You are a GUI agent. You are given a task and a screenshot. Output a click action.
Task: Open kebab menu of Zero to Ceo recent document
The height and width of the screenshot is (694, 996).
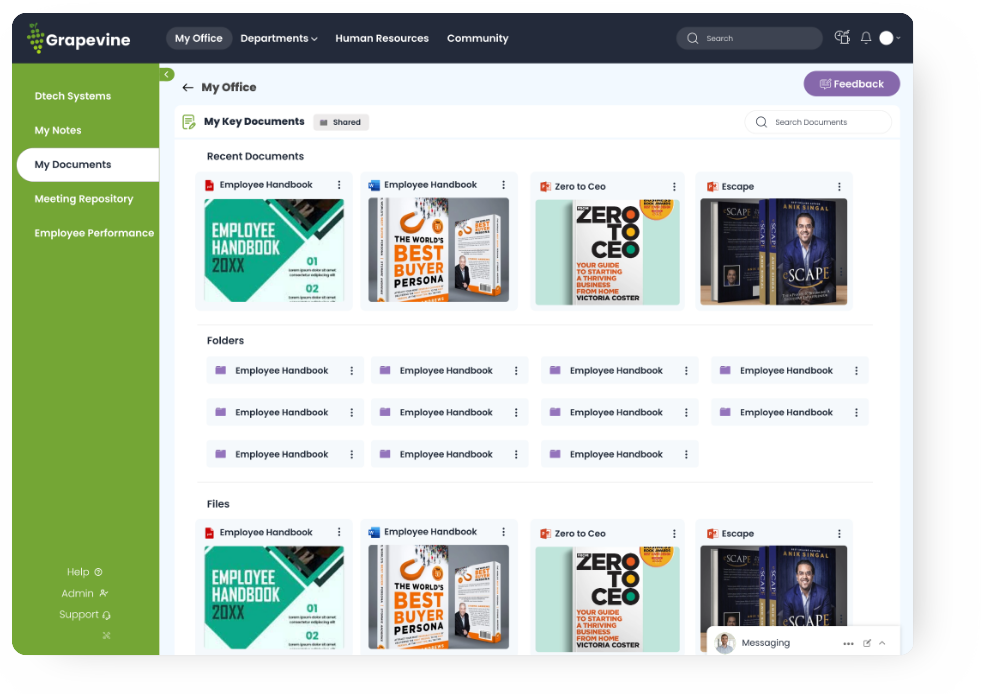[x=675, y=187]
